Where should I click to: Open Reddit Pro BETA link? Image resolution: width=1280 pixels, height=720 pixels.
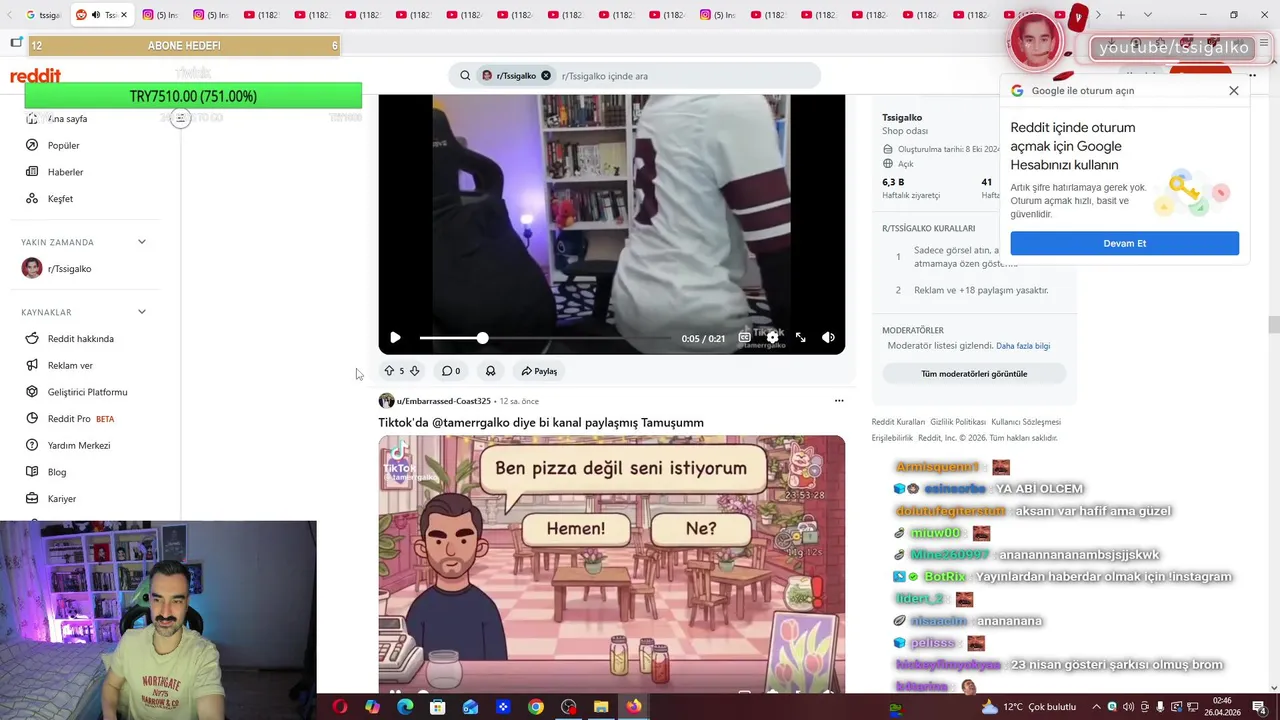pos(81,419)
